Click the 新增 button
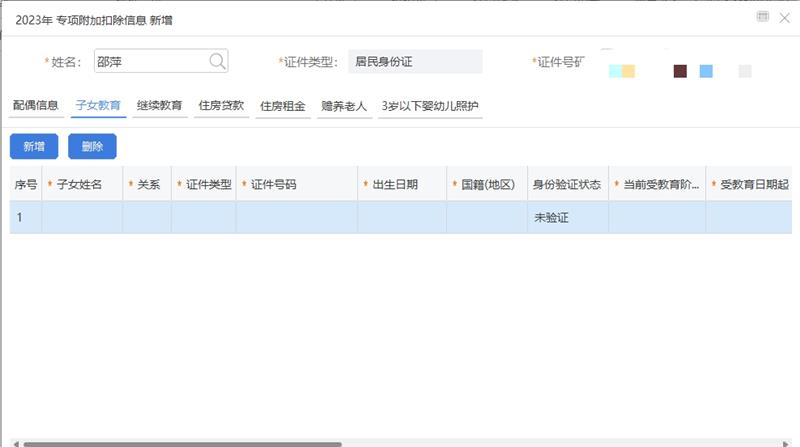Viewport: 800px width, 447px height. tap(34, 146)
